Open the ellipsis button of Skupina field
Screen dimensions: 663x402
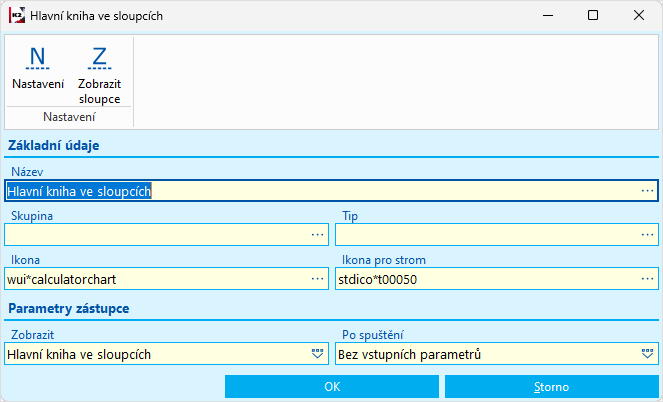pos(318,235)
